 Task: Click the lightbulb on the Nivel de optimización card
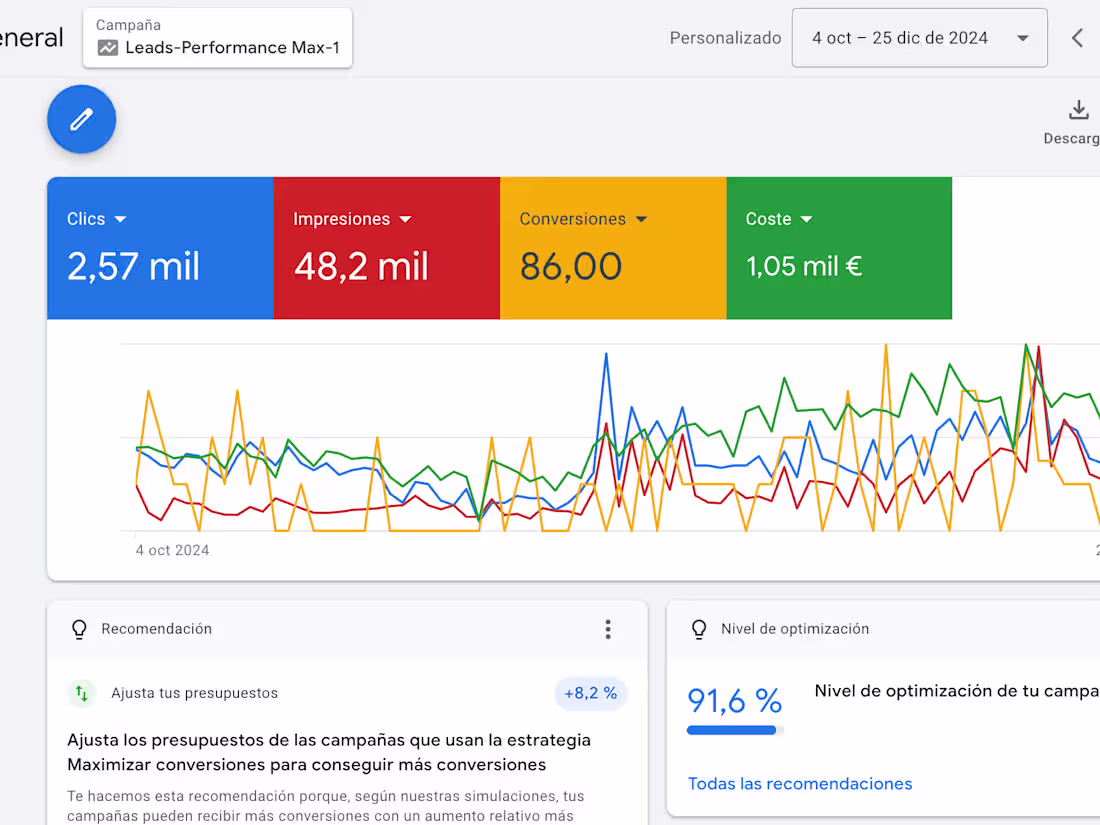click(699, 629)
